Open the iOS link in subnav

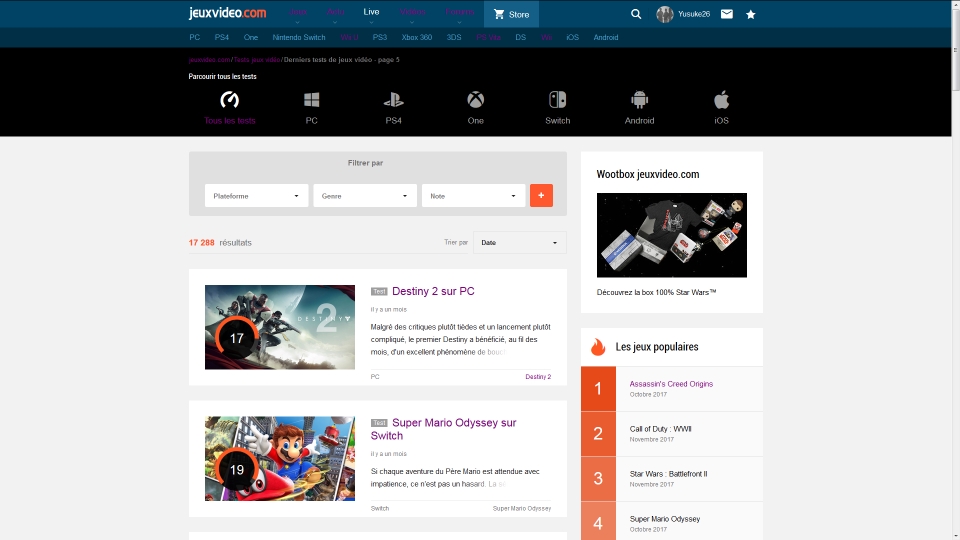[x=572, y=37]
